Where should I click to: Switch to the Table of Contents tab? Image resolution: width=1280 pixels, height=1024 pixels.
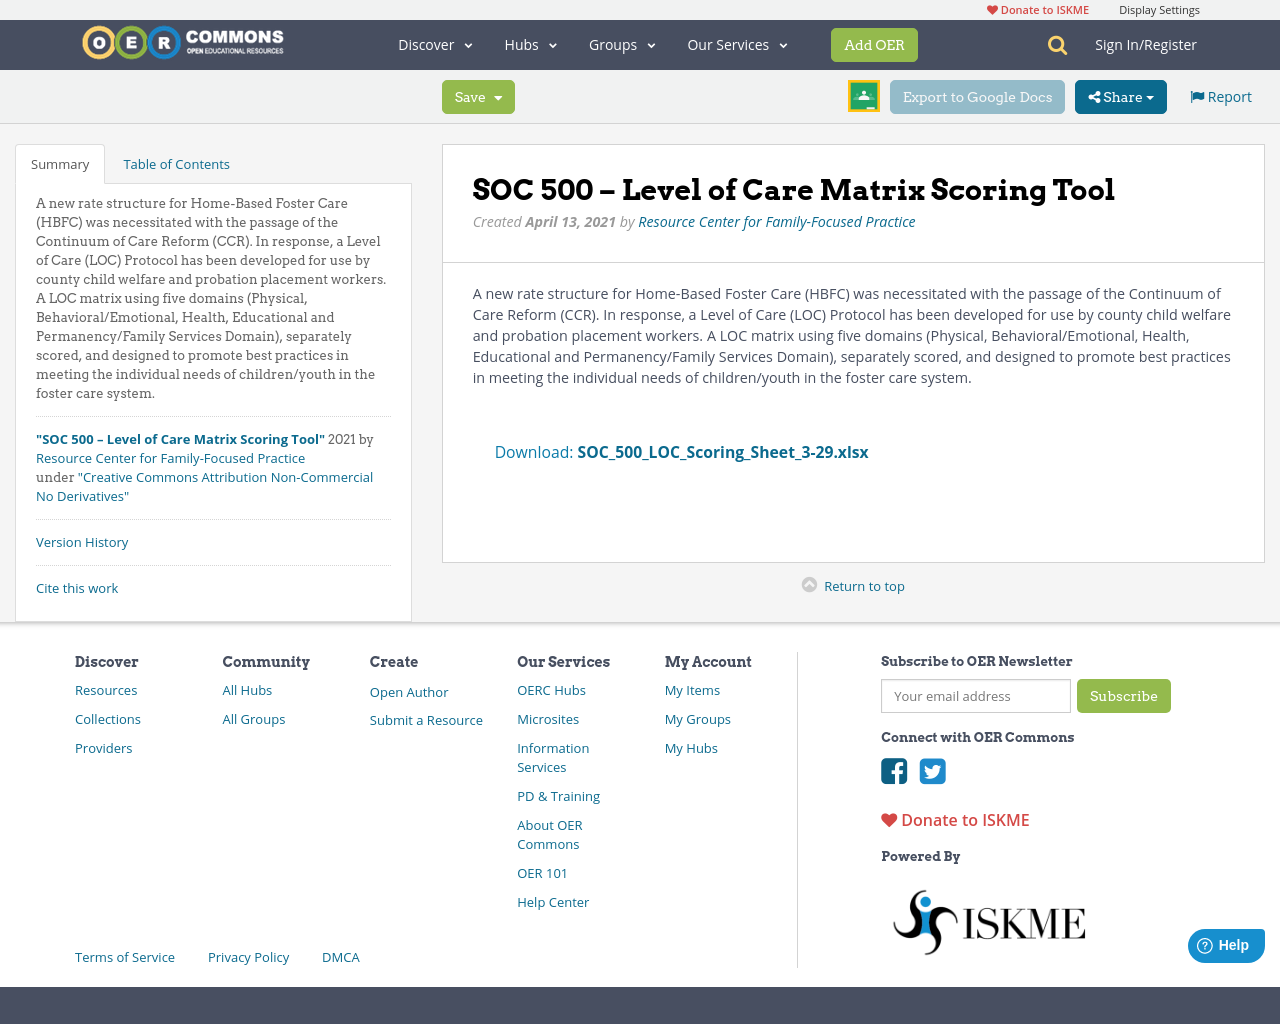coord(176,163)
